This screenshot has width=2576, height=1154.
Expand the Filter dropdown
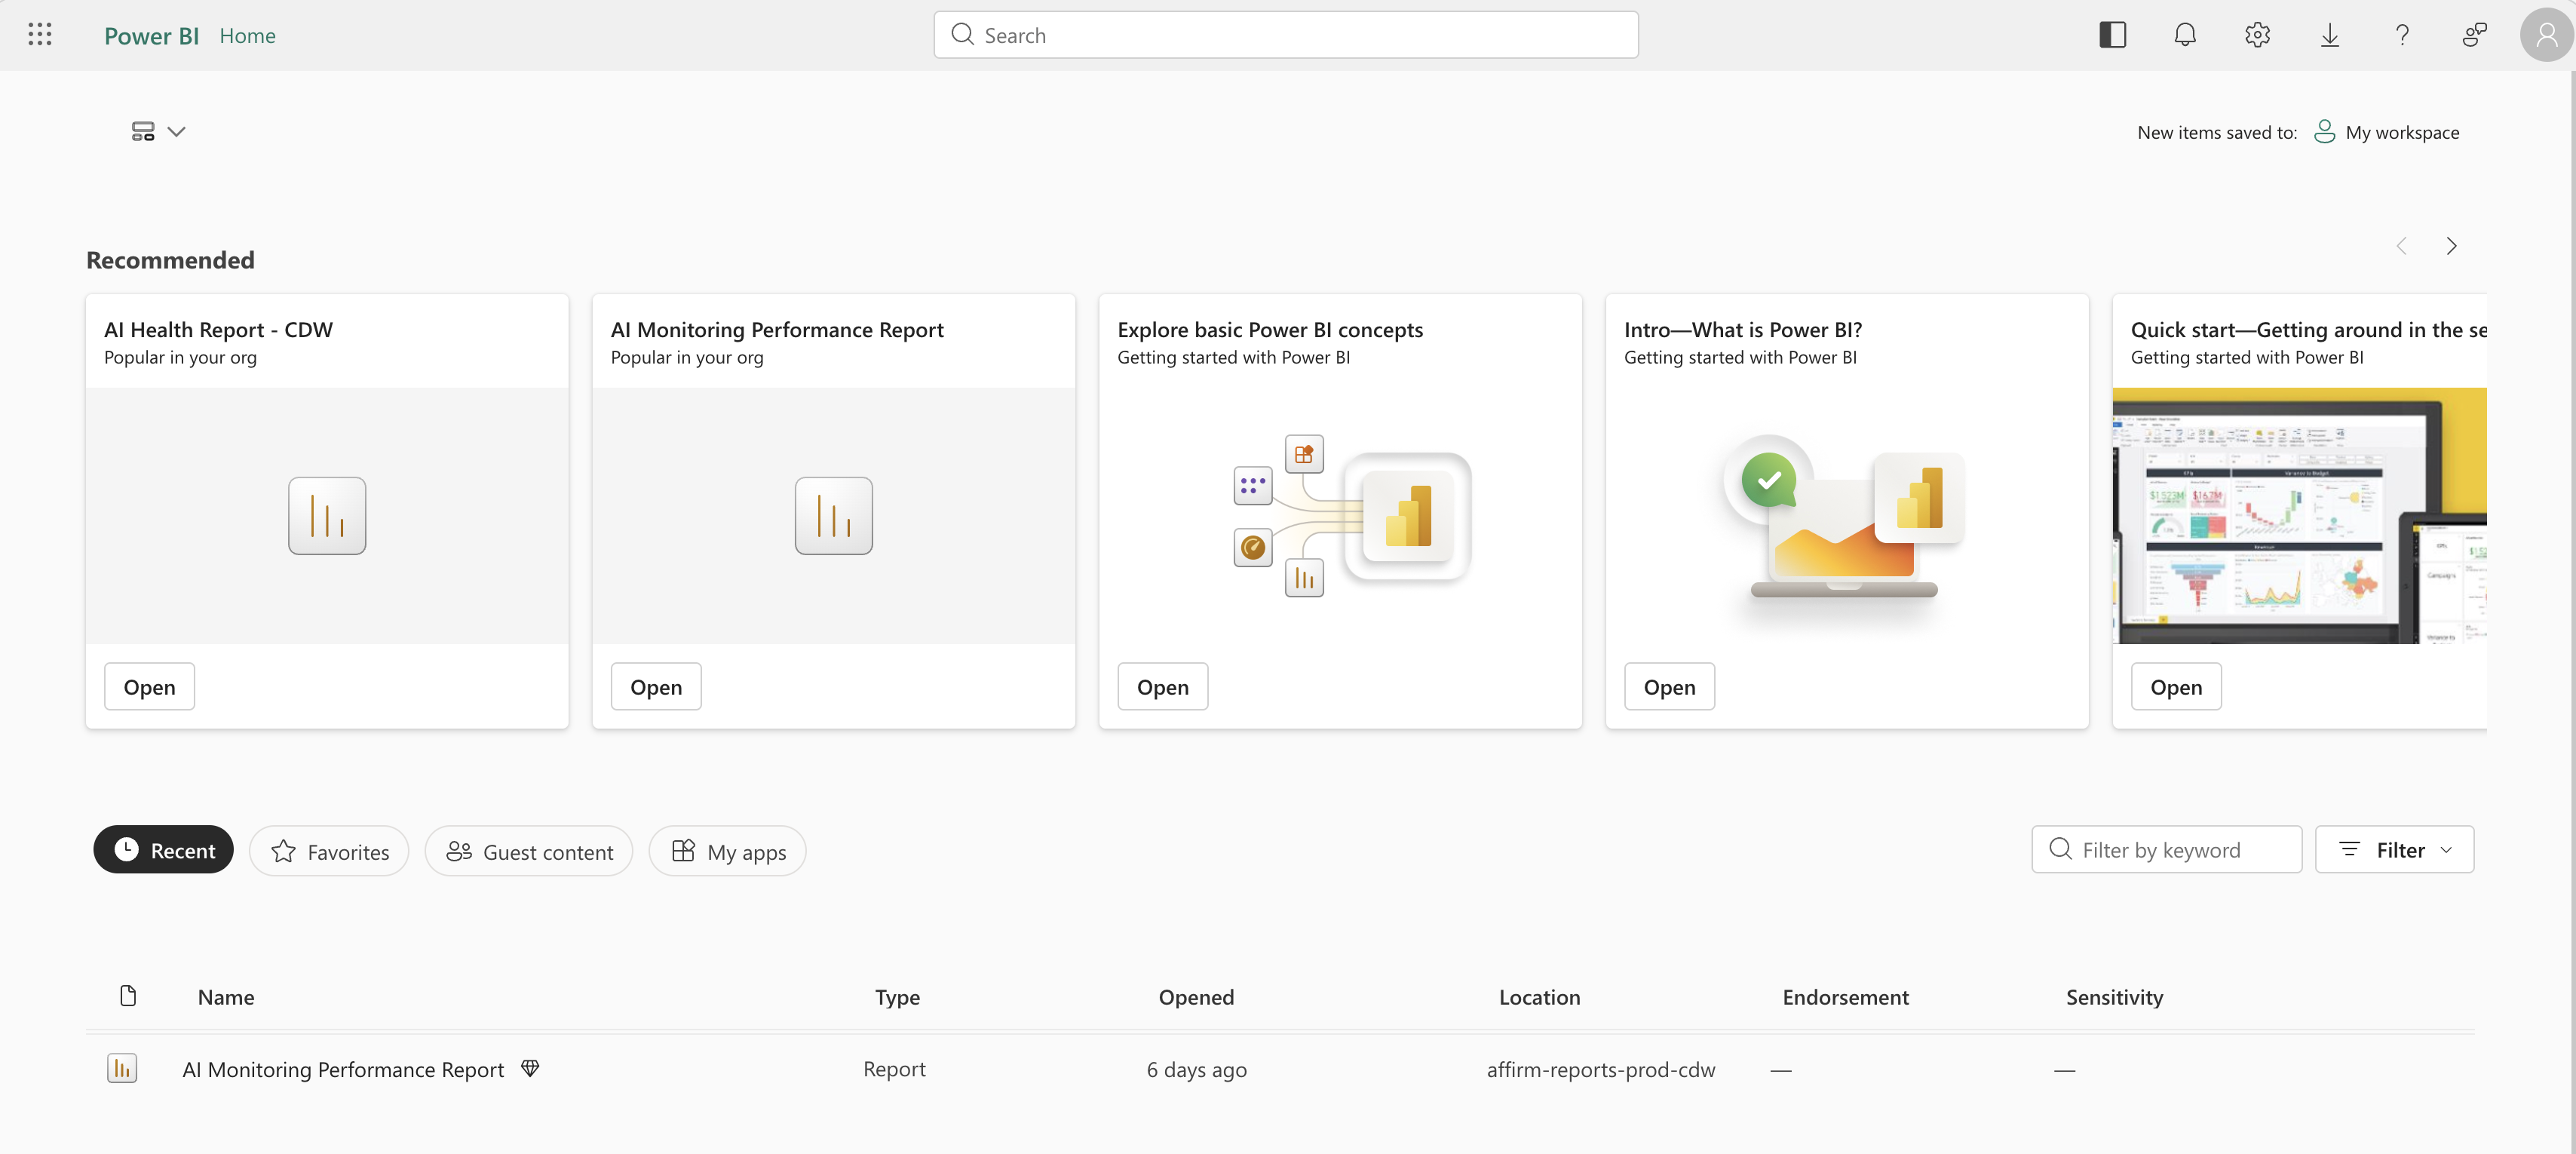(x=2394, y=849)
